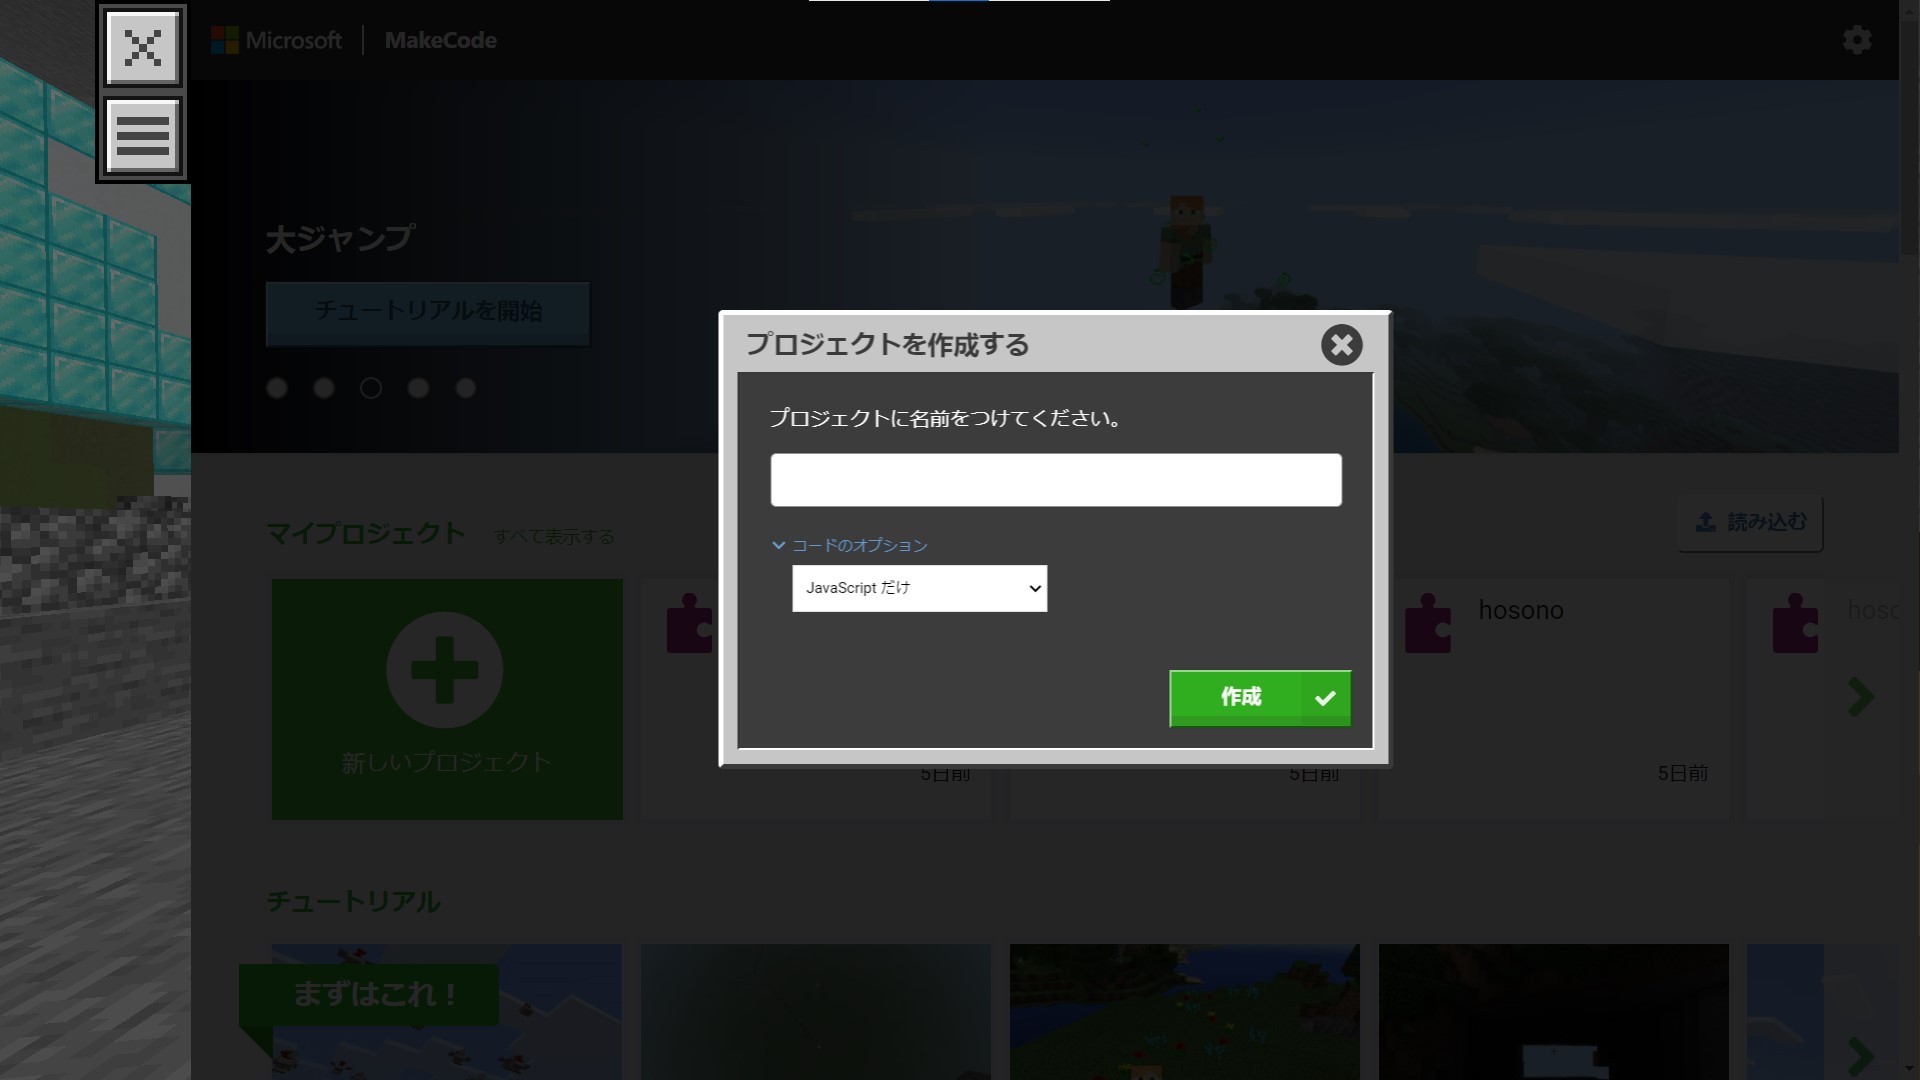The height and width of the screenshot is (1080, 1920).
Task: Click the green arrow in tutorials row
Action: (1860, 1056)
